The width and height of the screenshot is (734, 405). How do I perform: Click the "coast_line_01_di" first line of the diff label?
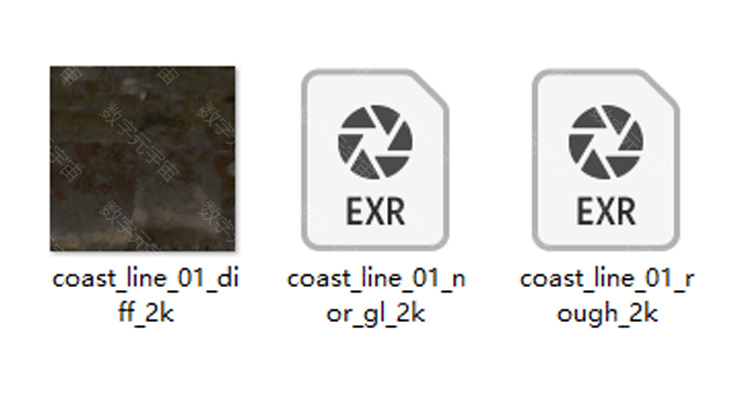pos(146,279)
